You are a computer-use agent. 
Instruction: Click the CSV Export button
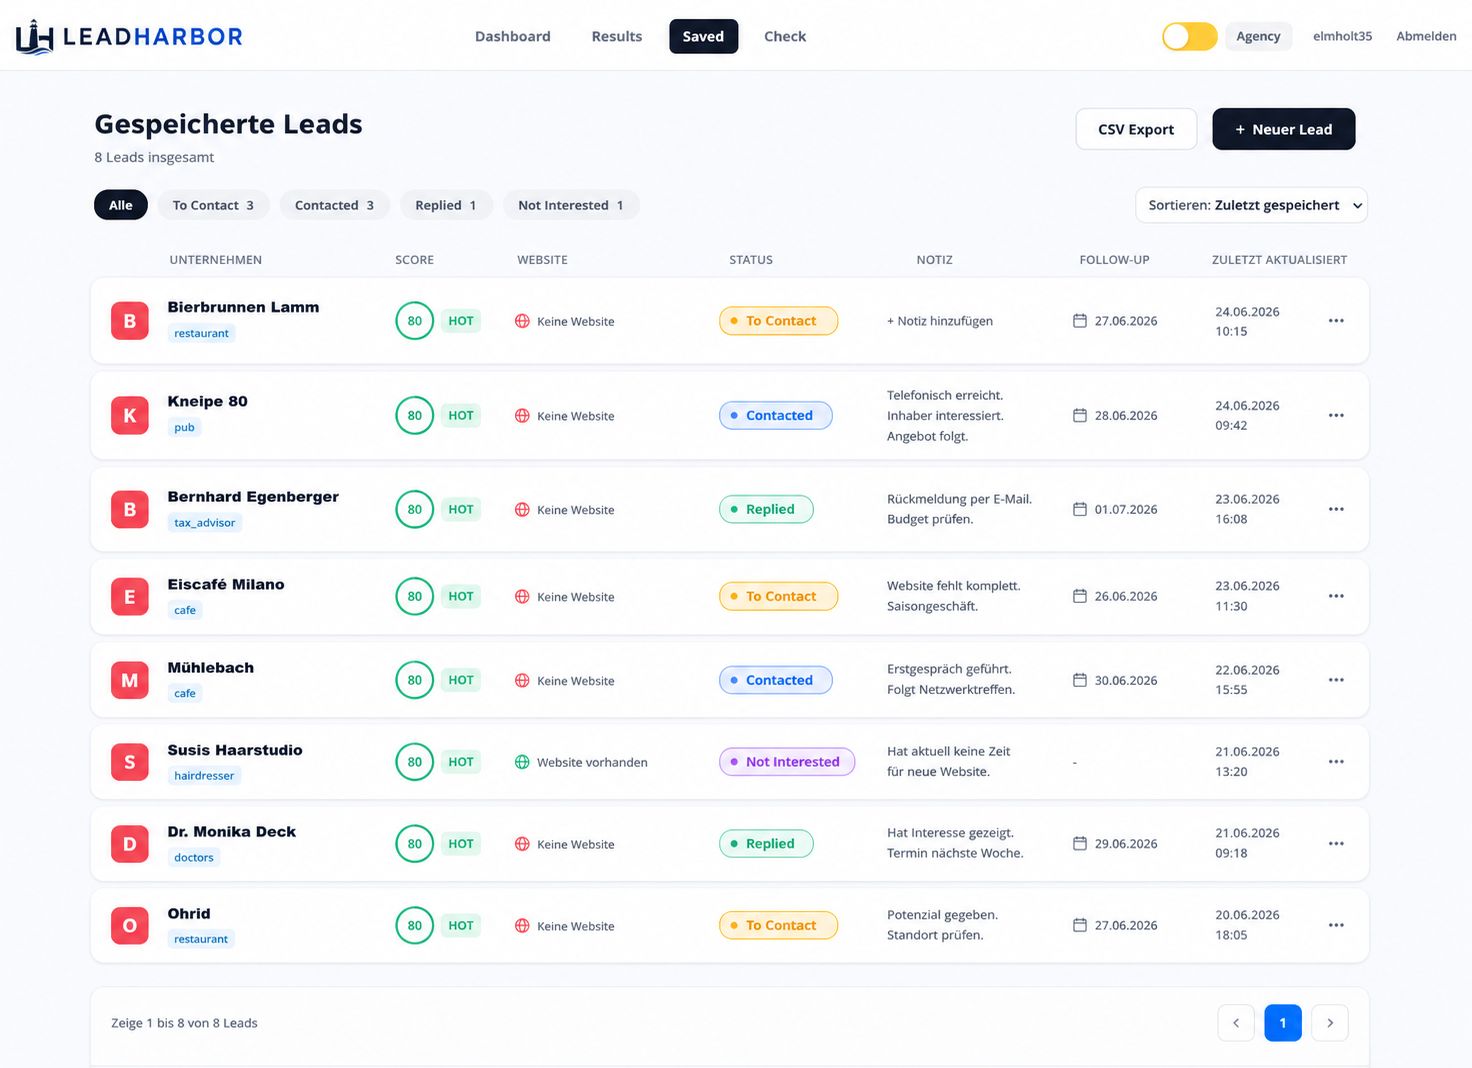[1136, 129]
